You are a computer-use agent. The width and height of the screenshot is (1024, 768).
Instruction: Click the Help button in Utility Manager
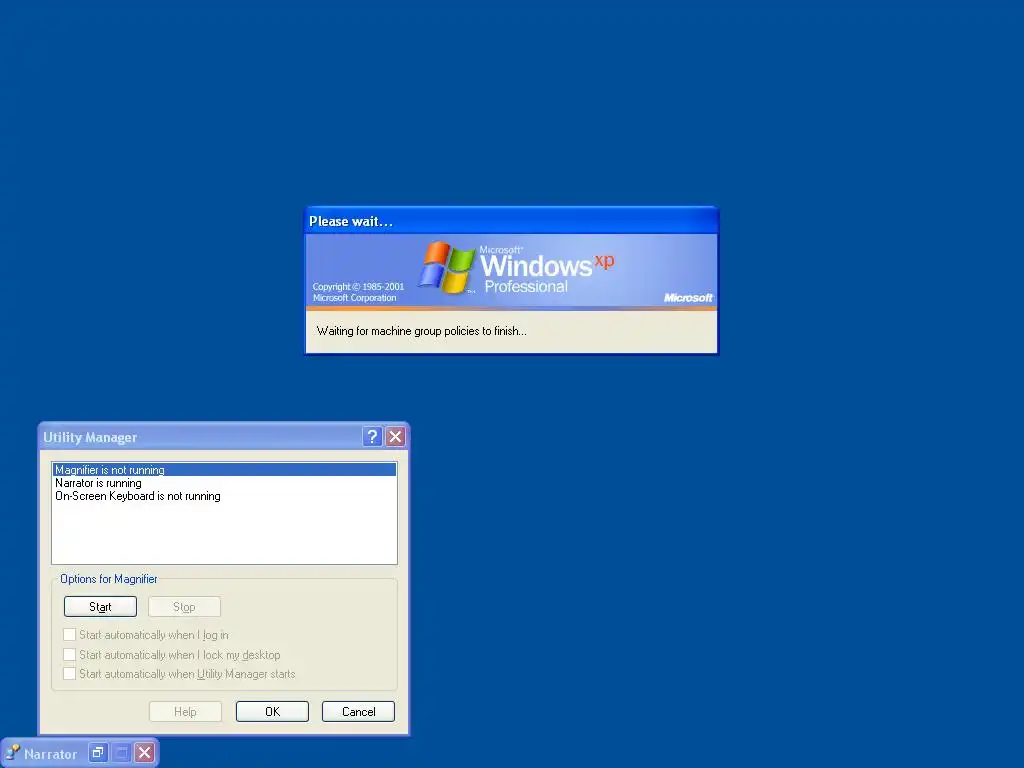185,712
